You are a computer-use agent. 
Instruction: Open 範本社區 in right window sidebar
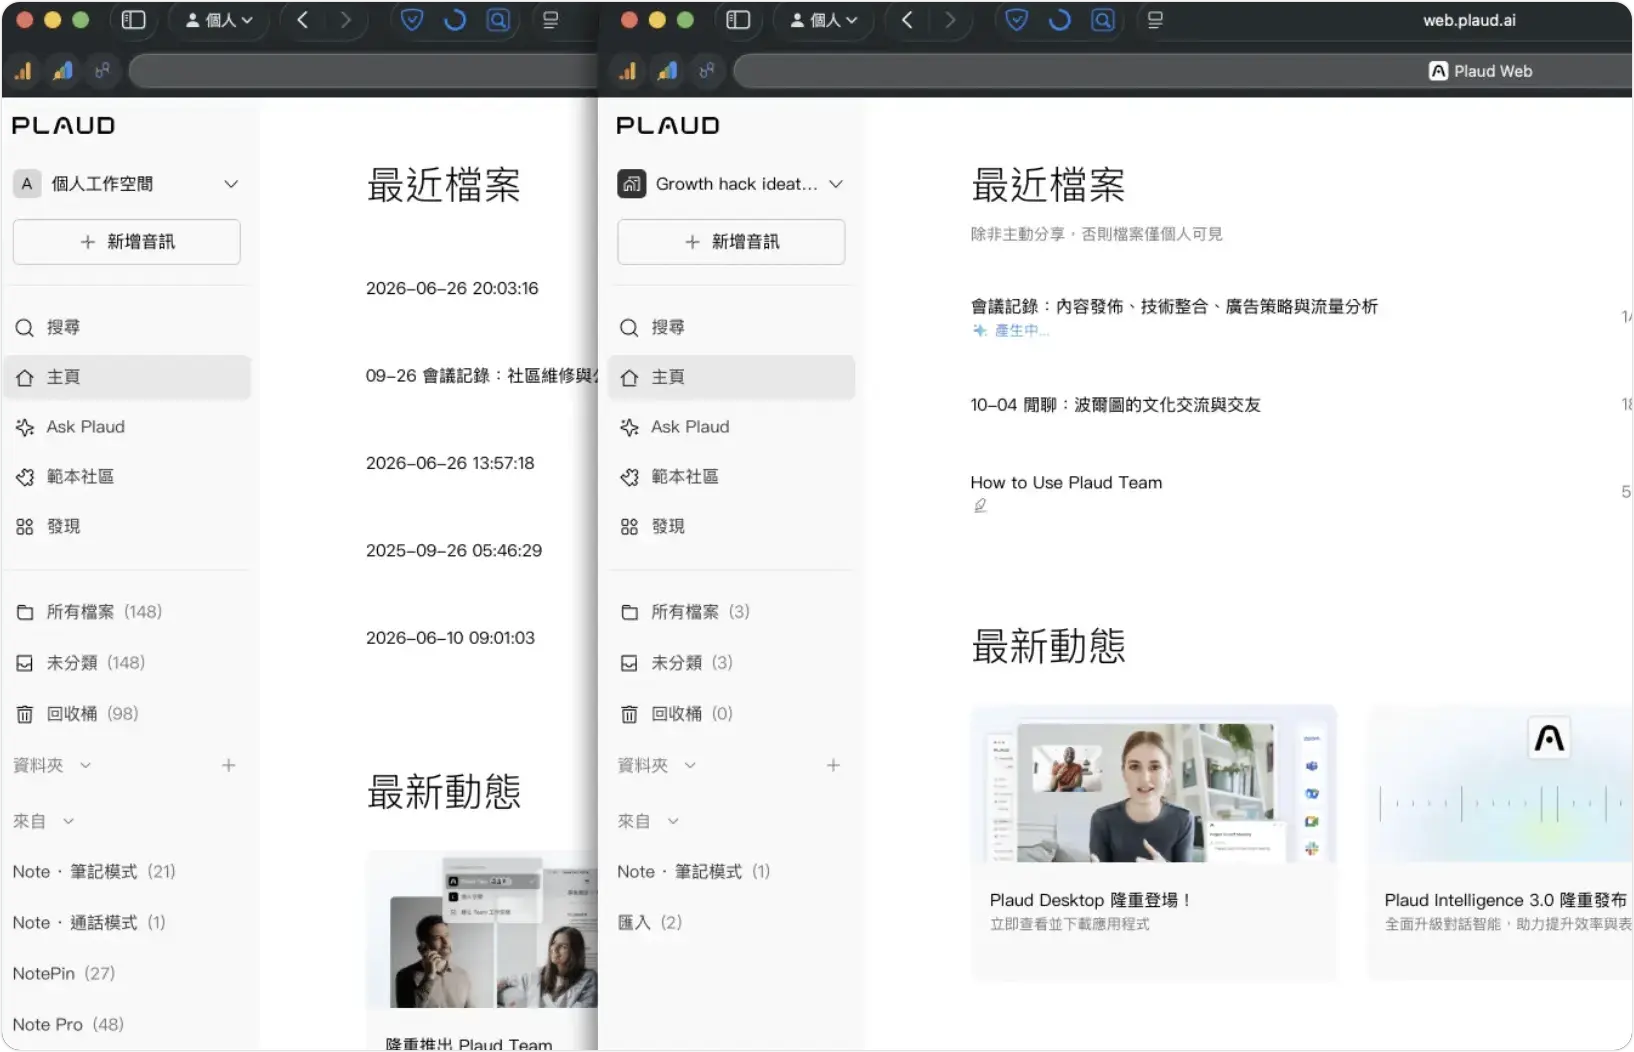click(x=731, y=477)
